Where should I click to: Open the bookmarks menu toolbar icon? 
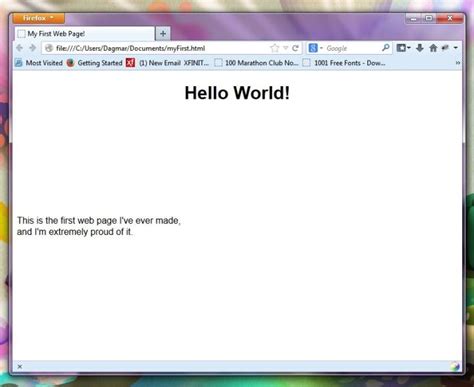(x=403, y=48)
